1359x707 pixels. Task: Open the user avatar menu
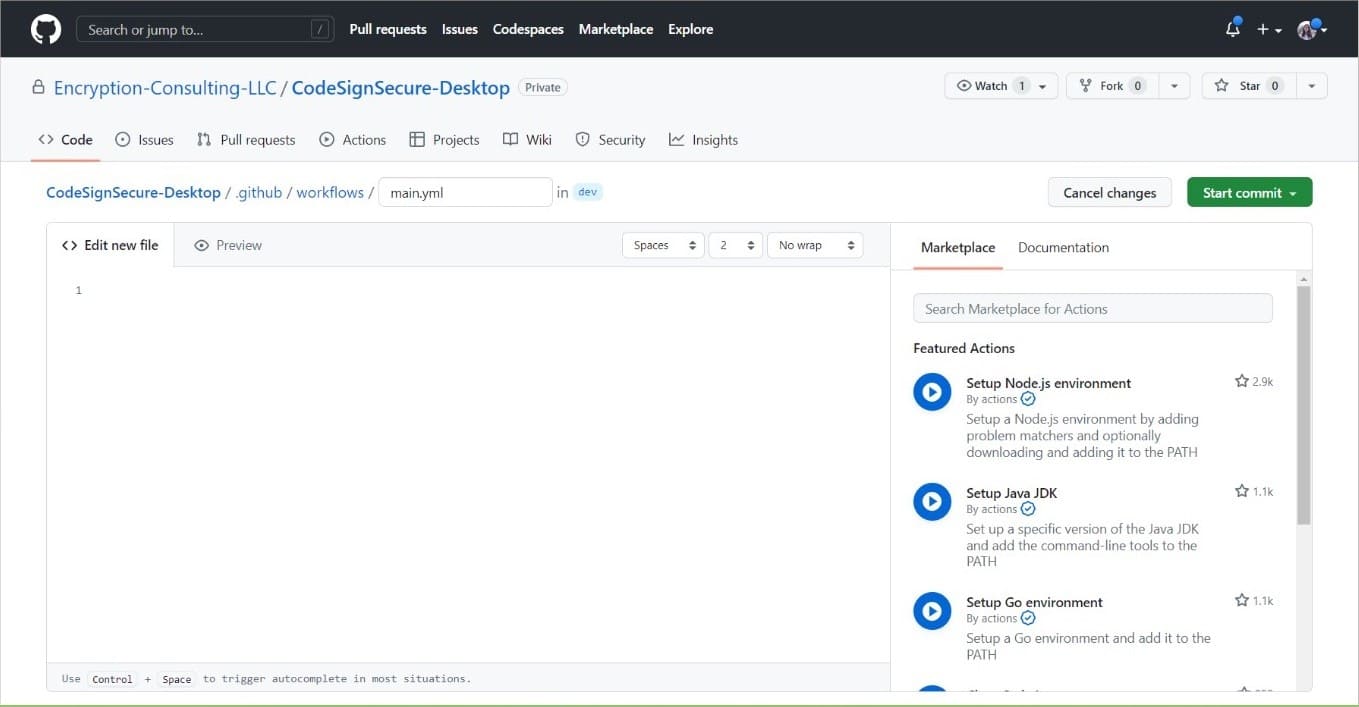(x=1311, y=29)
